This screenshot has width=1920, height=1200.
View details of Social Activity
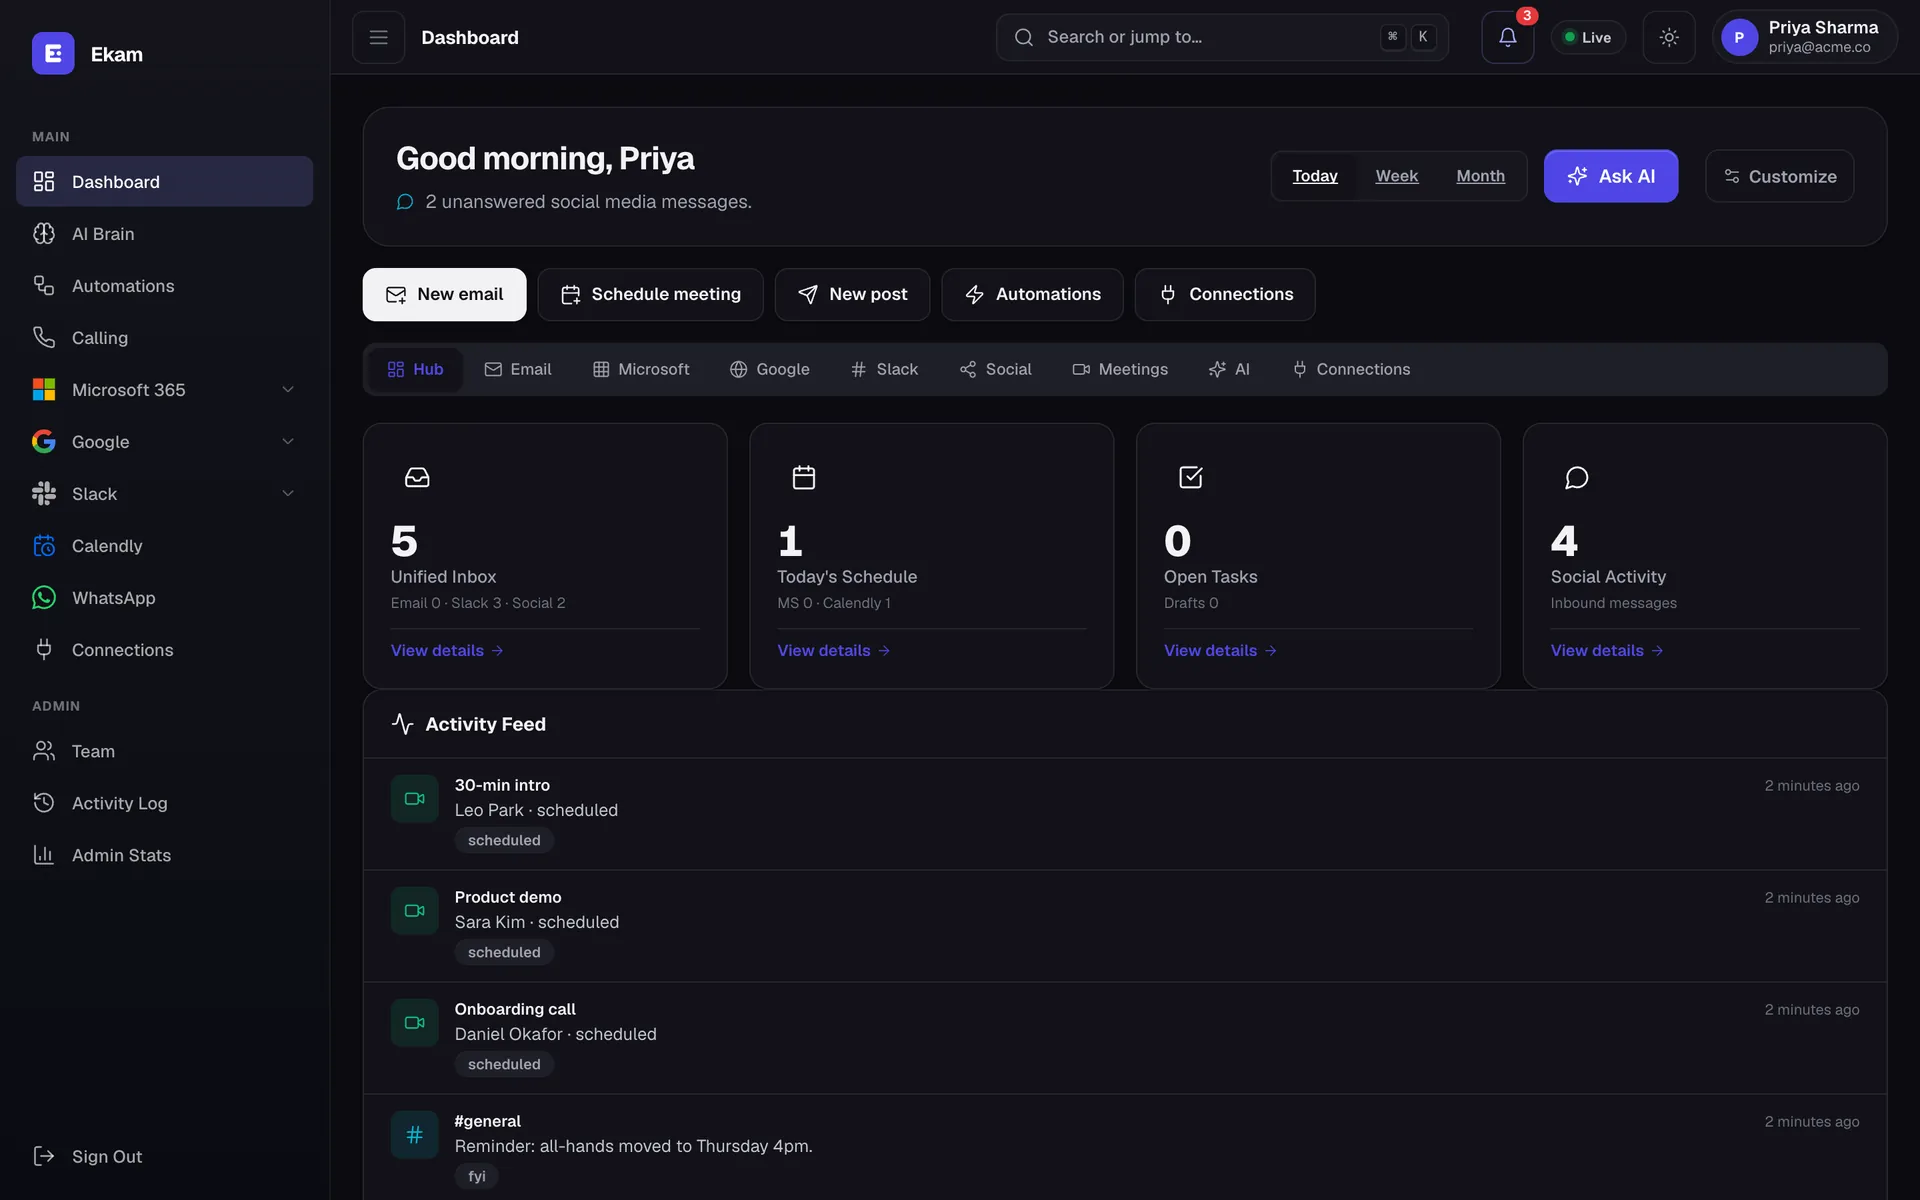1607,650
